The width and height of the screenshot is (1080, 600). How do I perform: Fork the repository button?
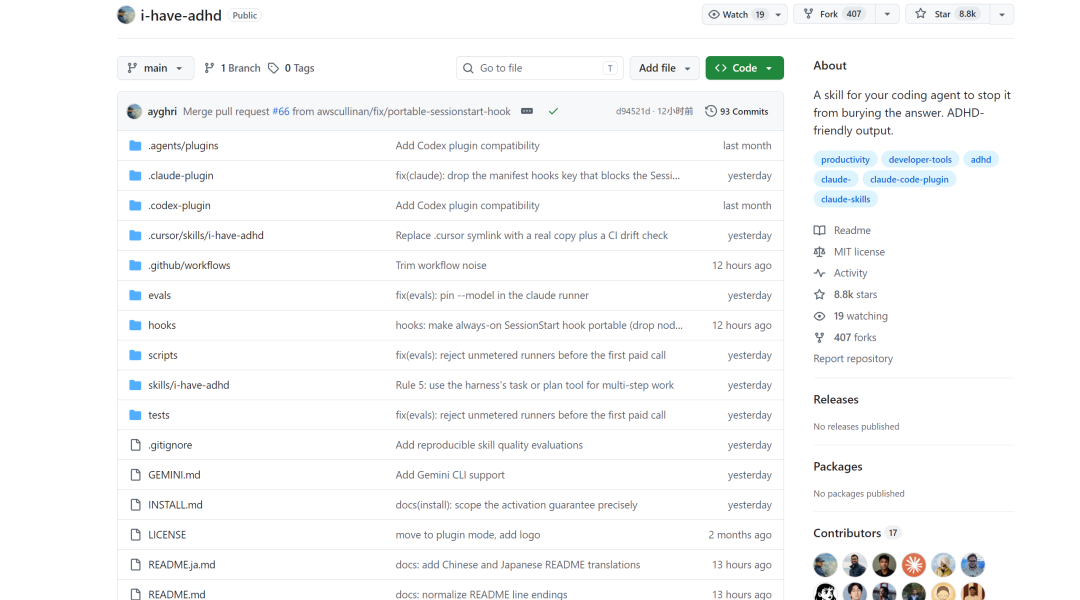coord(835,14)
